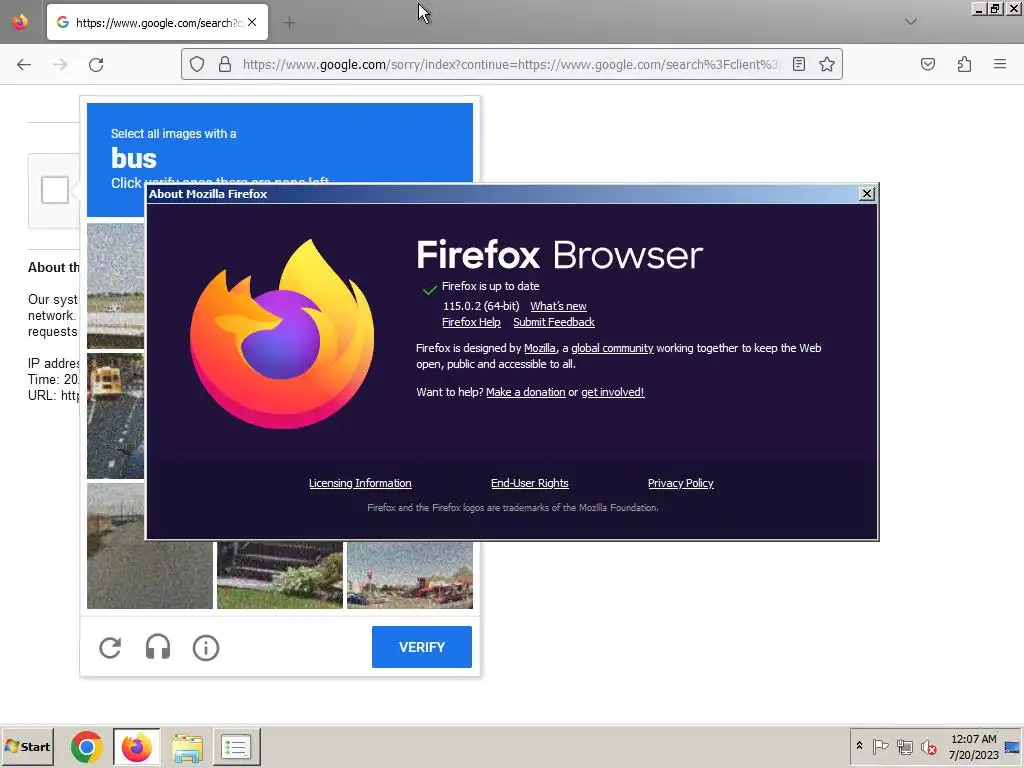Reload the page using the toolbar refresh icon
The image size is (1024, 768).
[x=96, y=65]
